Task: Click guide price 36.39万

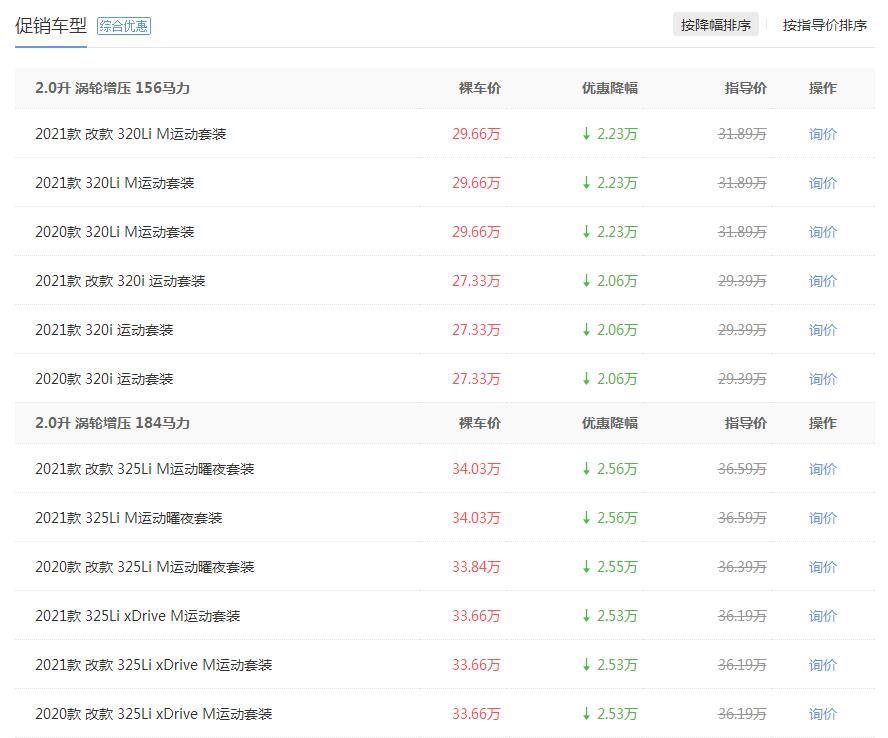Action: [x=742, y=567]
